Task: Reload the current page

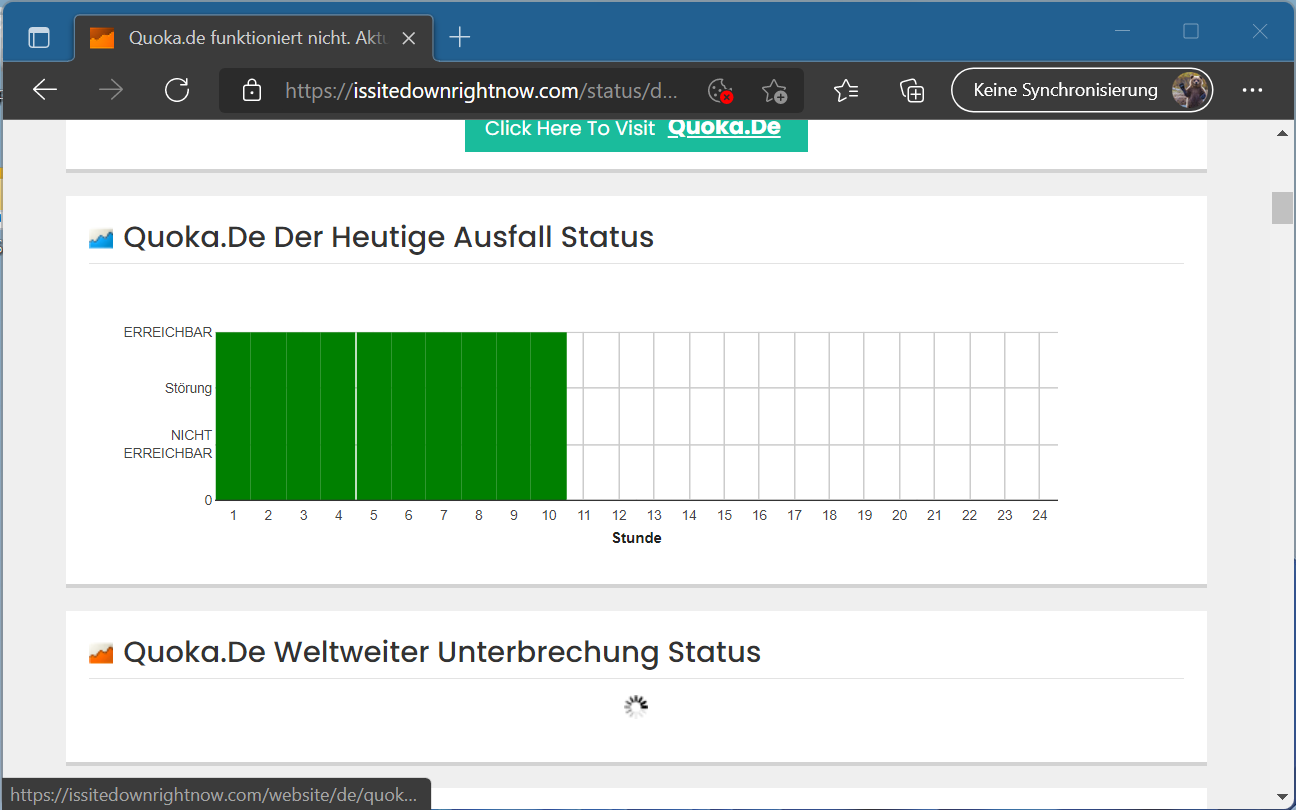Action: click(x=177, y=90)
